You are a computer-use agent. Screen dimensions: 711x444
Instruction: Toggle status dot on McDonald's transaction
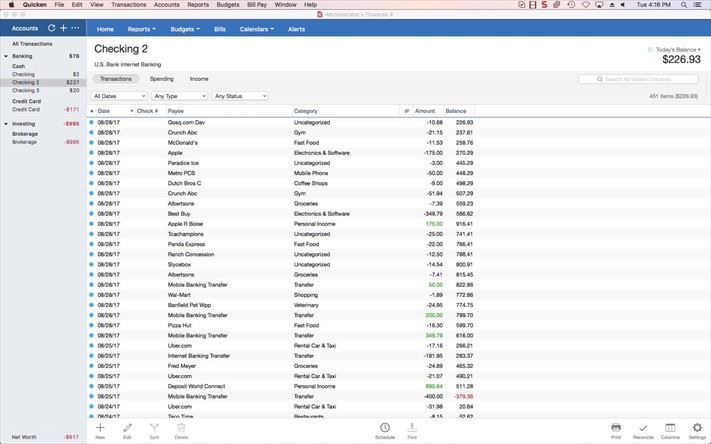[91, 143]
